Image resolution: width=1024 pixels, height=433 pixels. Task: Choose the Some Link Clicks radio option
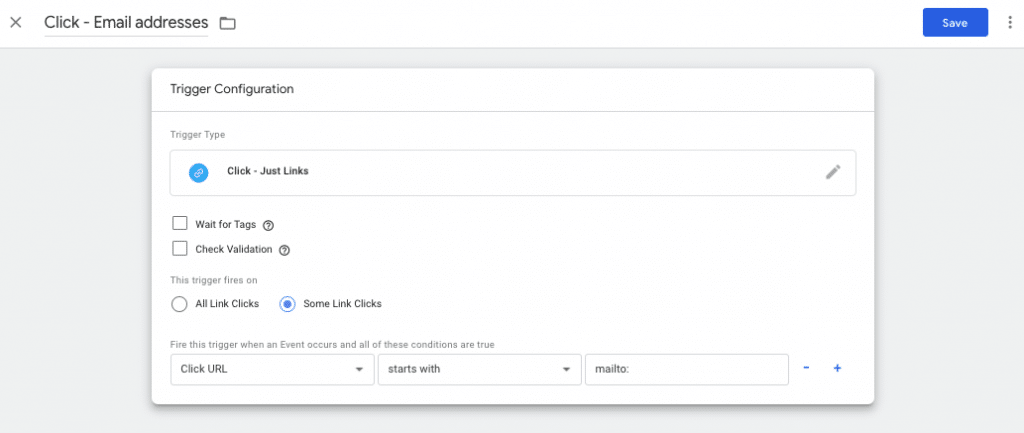[287, 303]
